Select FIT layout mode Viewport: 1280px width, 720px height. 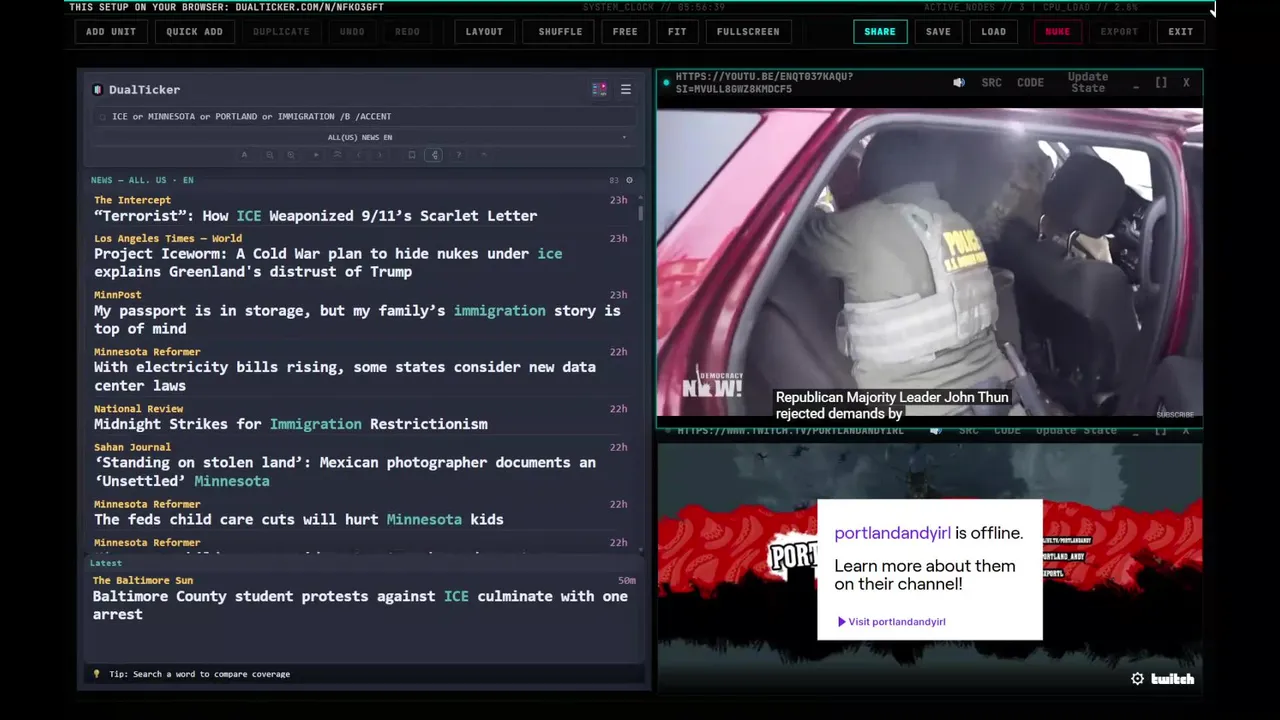point(677,31)
